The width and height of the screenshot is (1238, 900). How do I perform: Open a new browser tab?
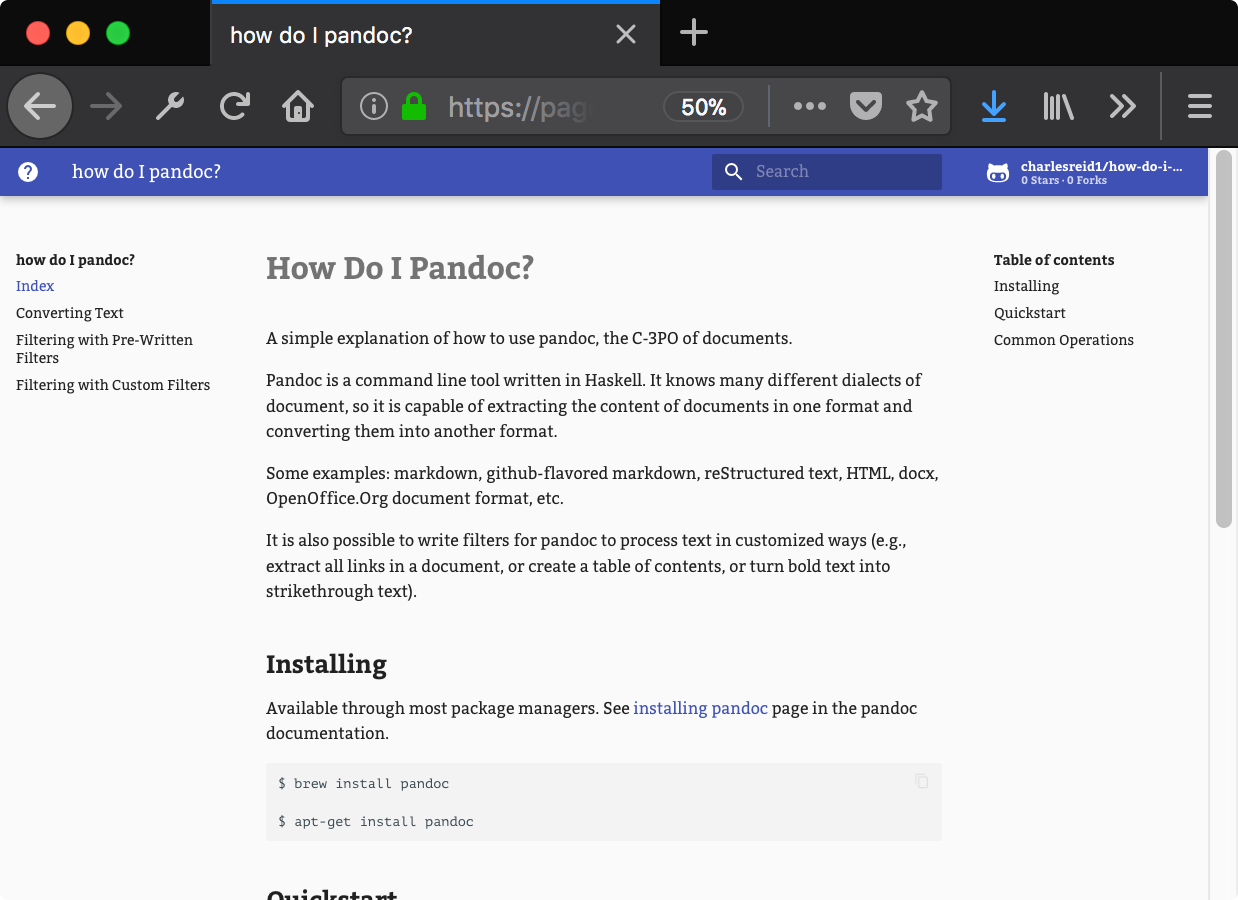click(x=694, y=34)
